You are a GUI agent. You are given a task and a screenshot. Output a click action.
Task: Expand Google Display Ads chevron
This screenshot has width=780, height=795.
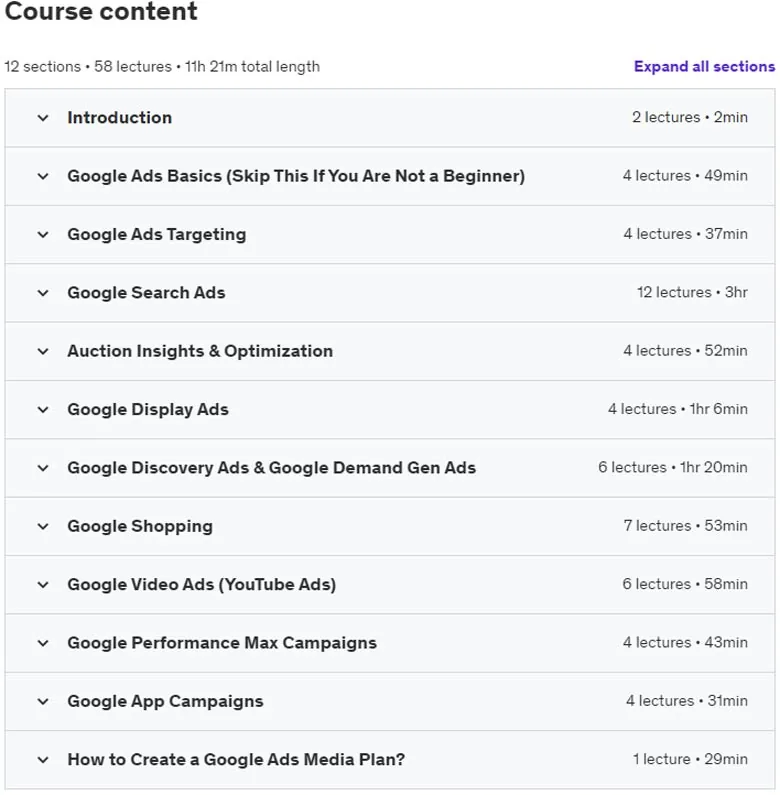pos(43,410)
